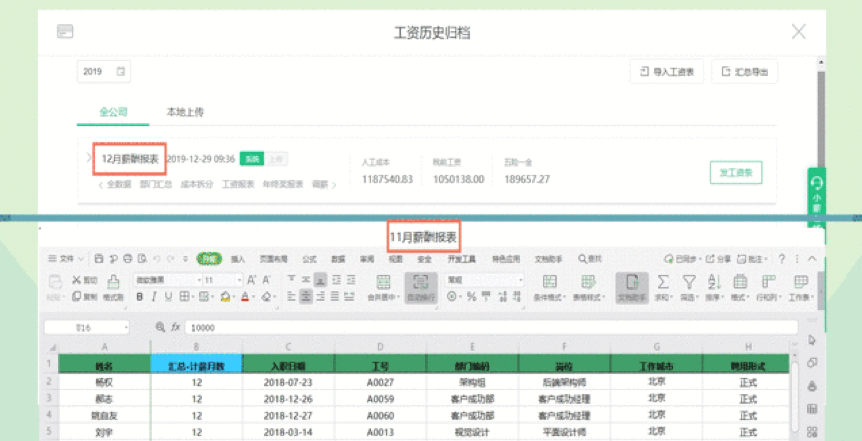
Task: Open the red font color swatch
Action: pos(246,297)
